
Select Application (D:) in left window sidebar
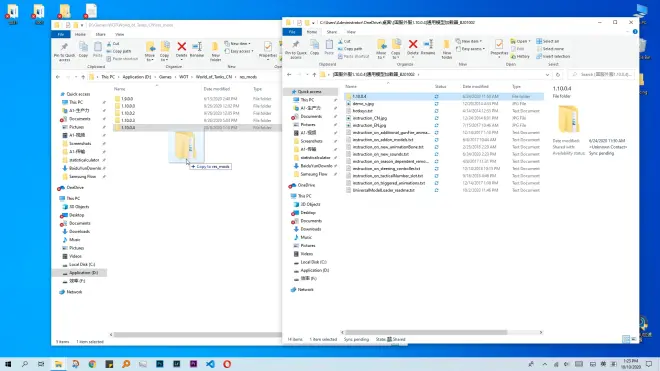83,273
